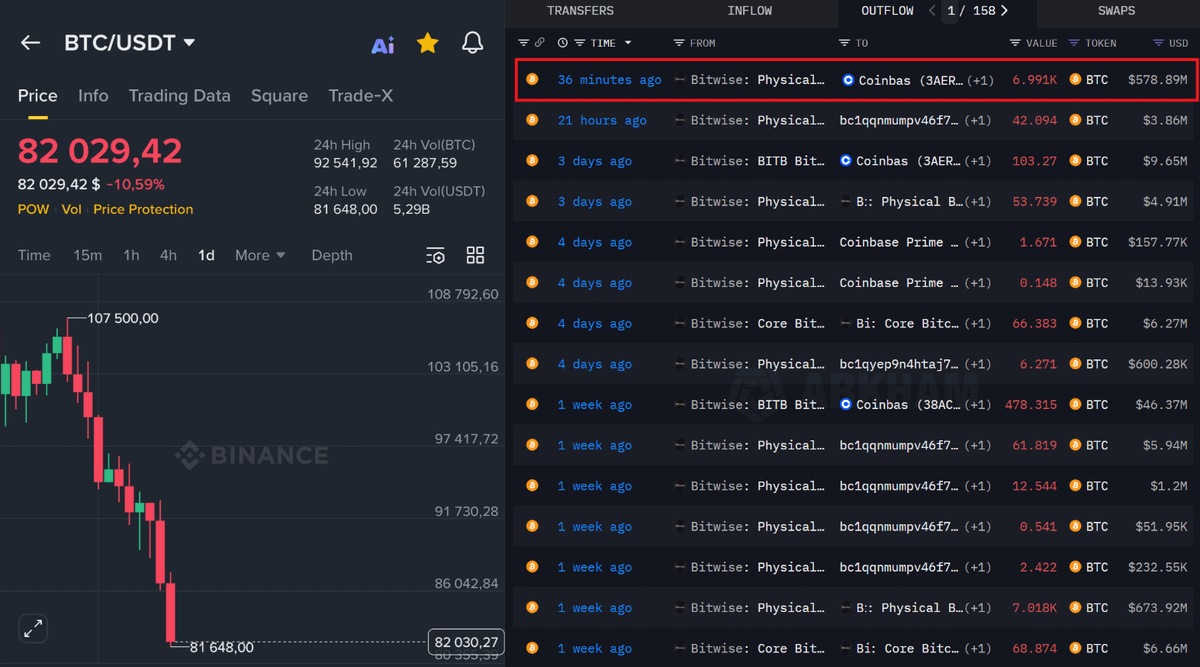Click the BTC token icon in the $46.37M row
1200x667 pixels.
(x=1075, y=405)
